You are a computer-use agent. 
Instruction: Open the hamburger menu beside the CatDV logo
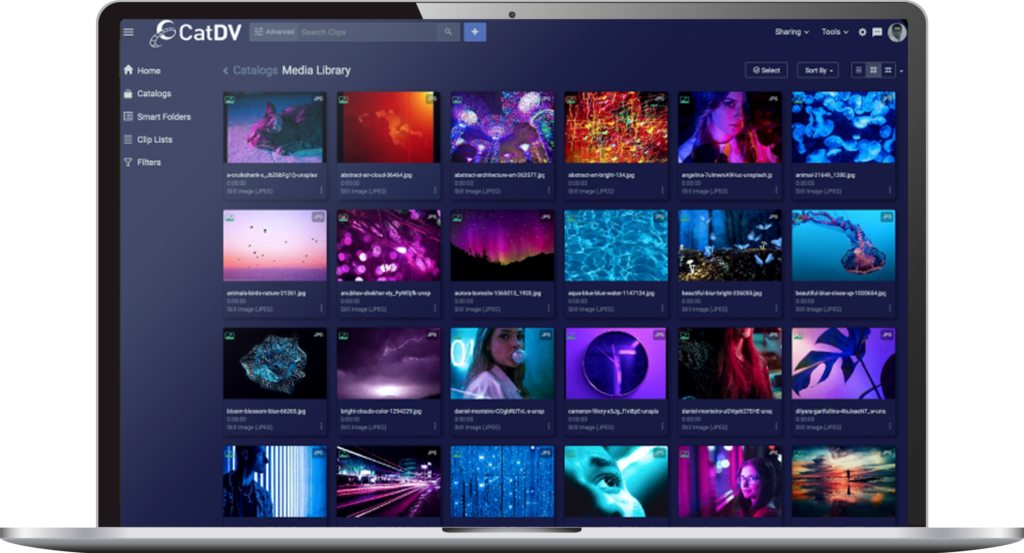pos(128,32)
